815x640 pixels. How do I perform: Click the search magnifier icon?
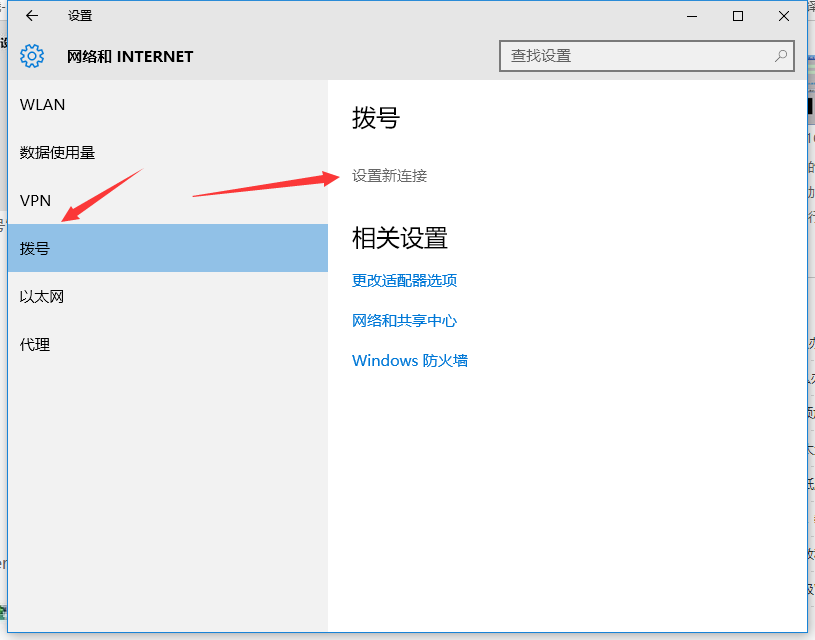(x=781, y=56)
